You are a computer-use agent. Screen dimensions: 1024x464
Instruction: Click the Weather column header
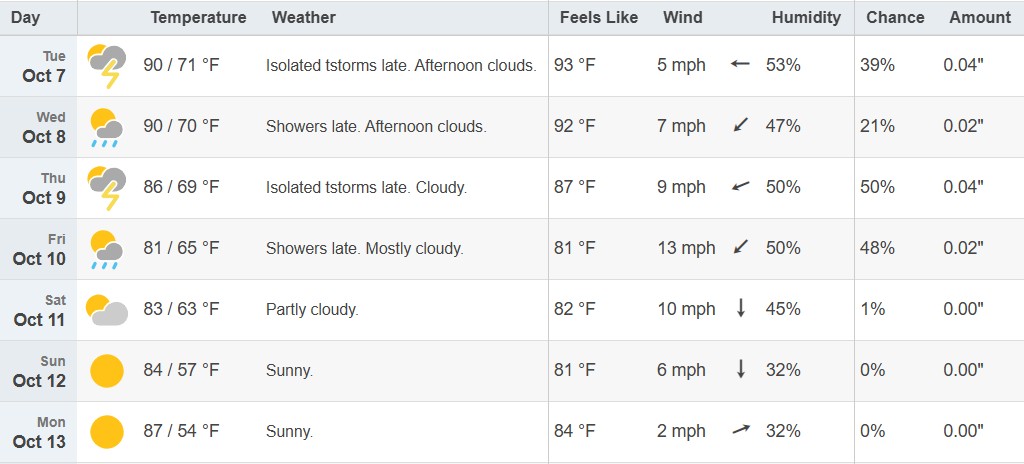tap(304, 17)
